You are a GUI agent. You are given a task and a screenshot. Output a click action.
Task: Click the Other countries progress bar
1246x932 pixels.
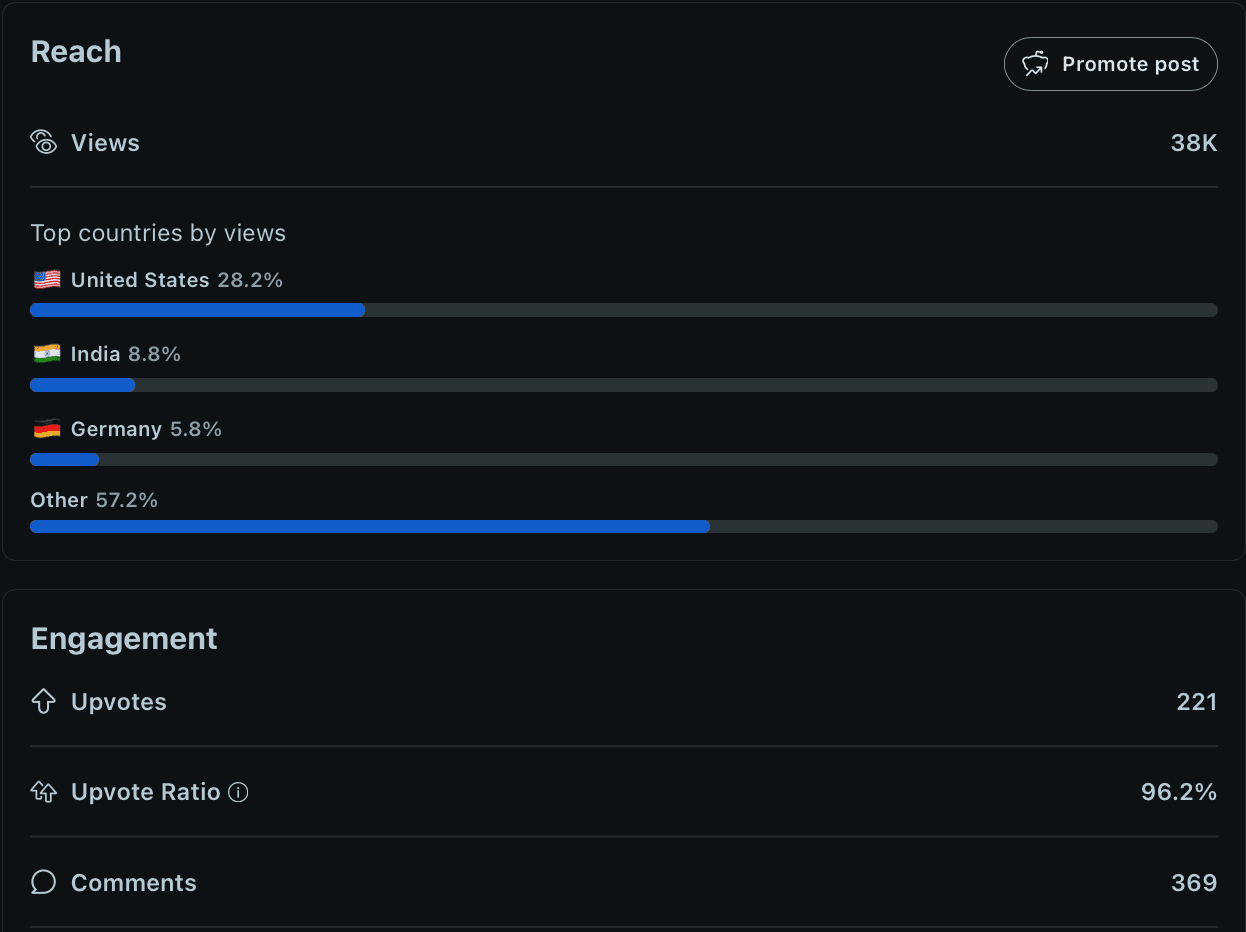[623, 526]
